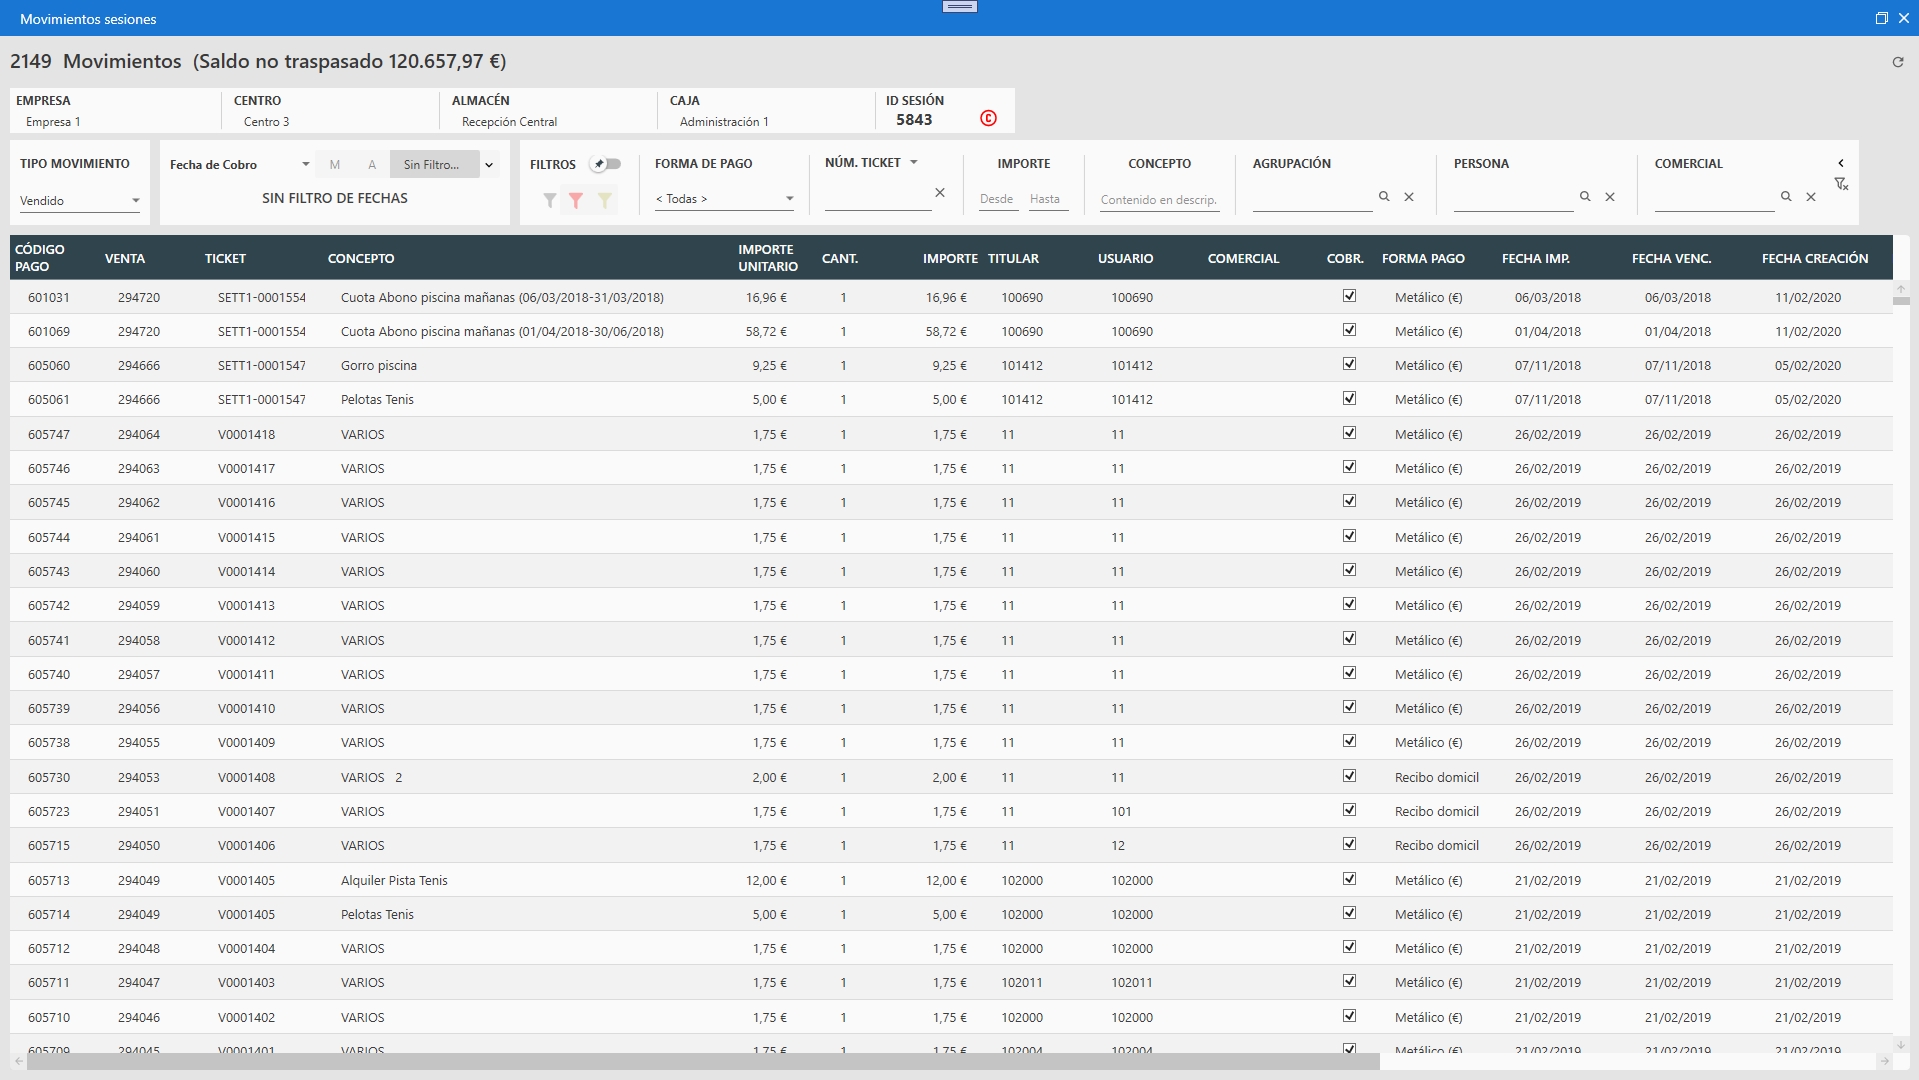Uncheck Cobr. for payment 601031
This screenshot has width=1919, height=1080.
coord(1349,296)
